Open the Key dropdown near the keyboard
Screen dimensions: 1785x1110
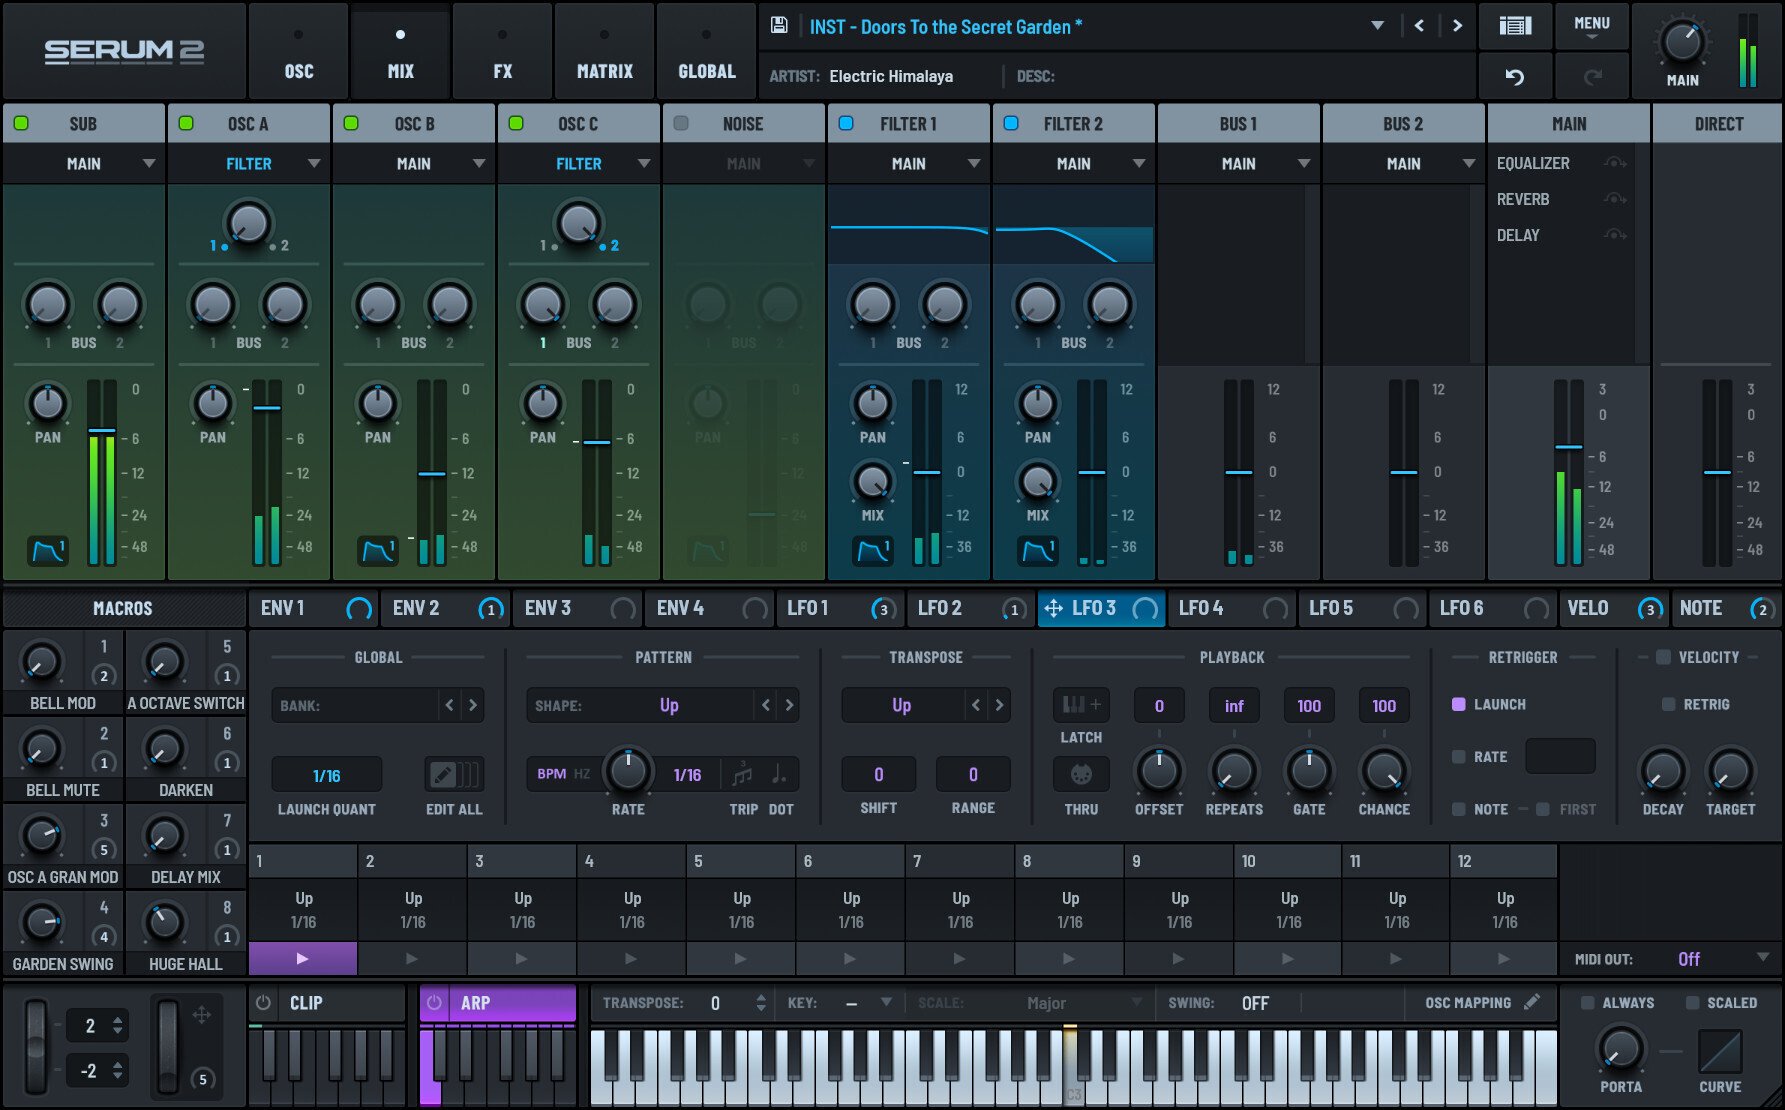click(x=884, y=1002)
